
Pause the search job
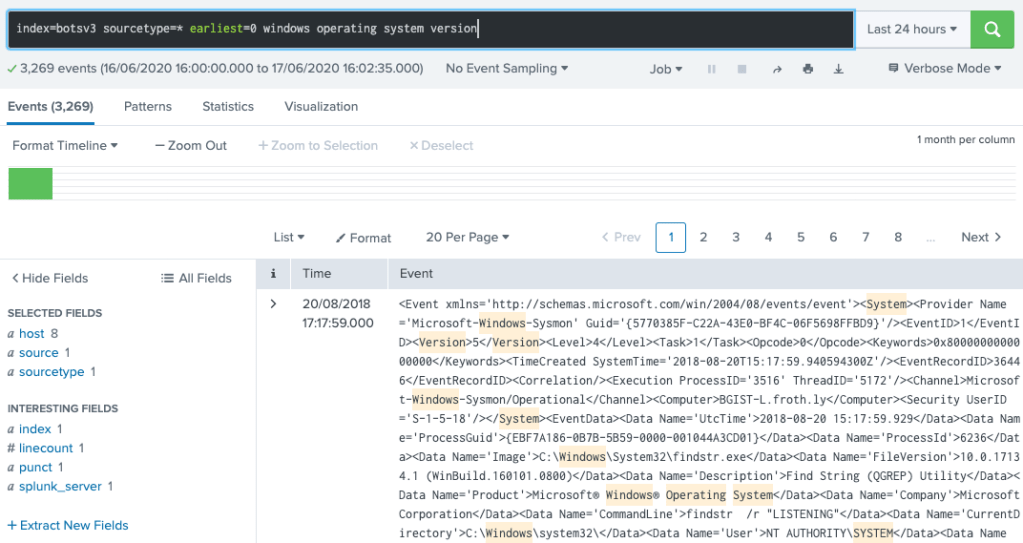pyautogui.click(x=712, y=69)
